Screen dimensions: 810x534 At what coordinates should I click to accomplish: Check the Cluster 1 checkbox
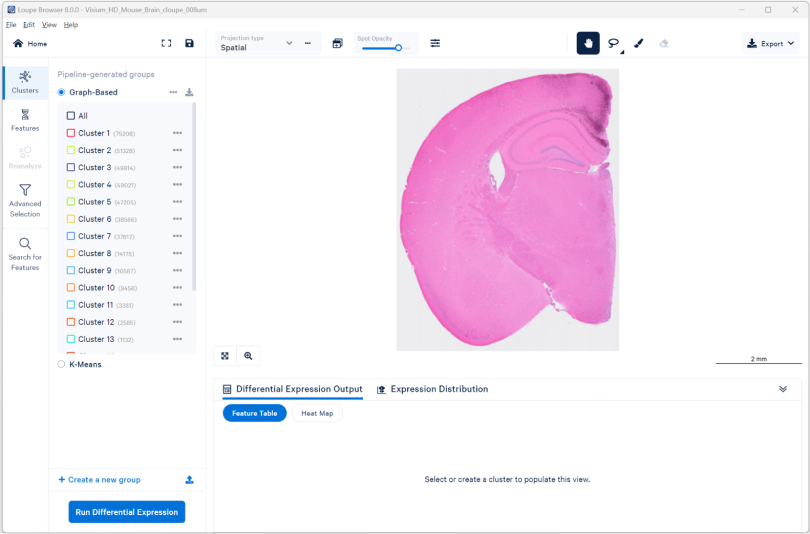pos(71,133)
